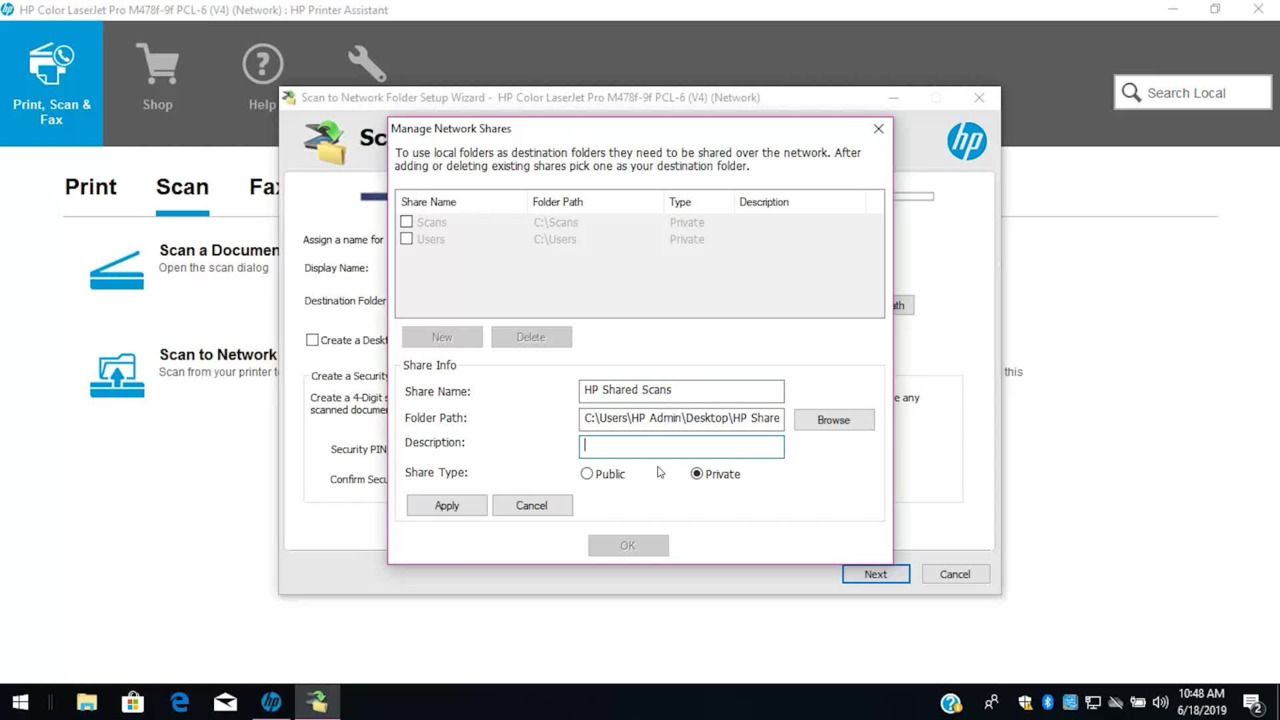Click into the Share Name field
The image size is (1280, 720).
coord(681,391)
